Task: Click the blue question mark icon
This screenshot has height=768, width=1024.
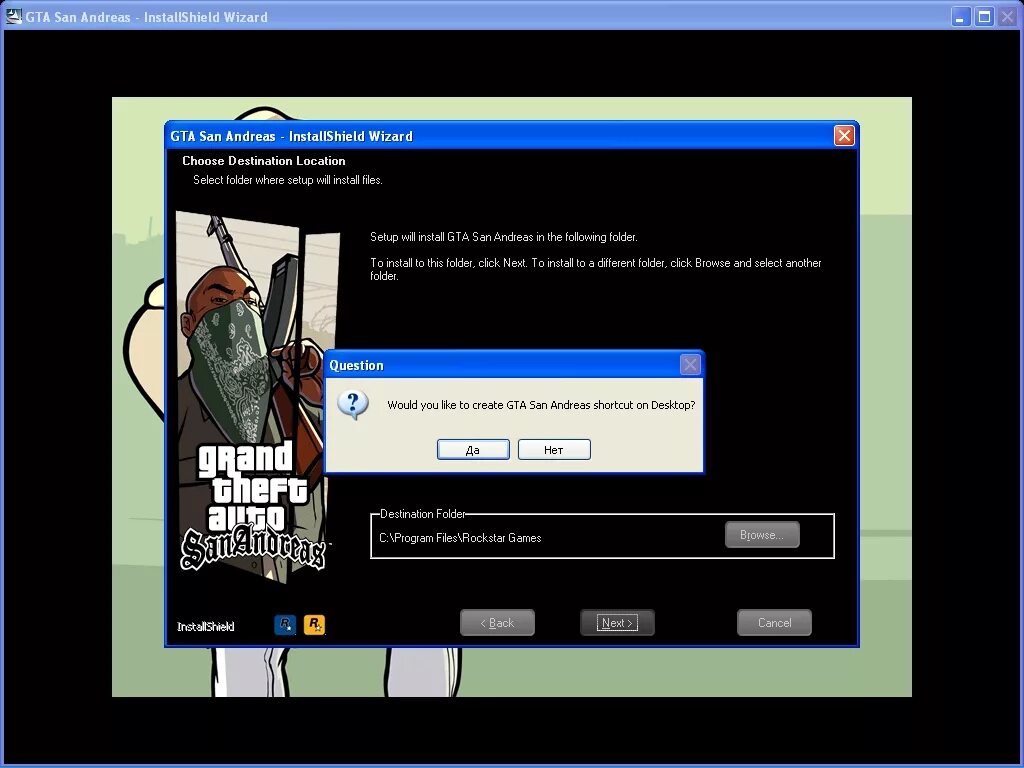Action: 353,405
